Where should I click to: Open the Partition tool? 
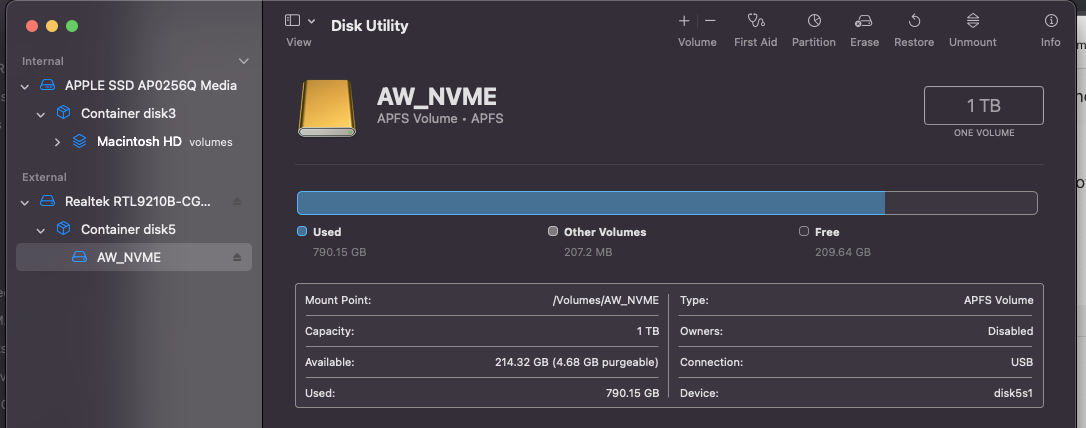[x=813, y=21]
